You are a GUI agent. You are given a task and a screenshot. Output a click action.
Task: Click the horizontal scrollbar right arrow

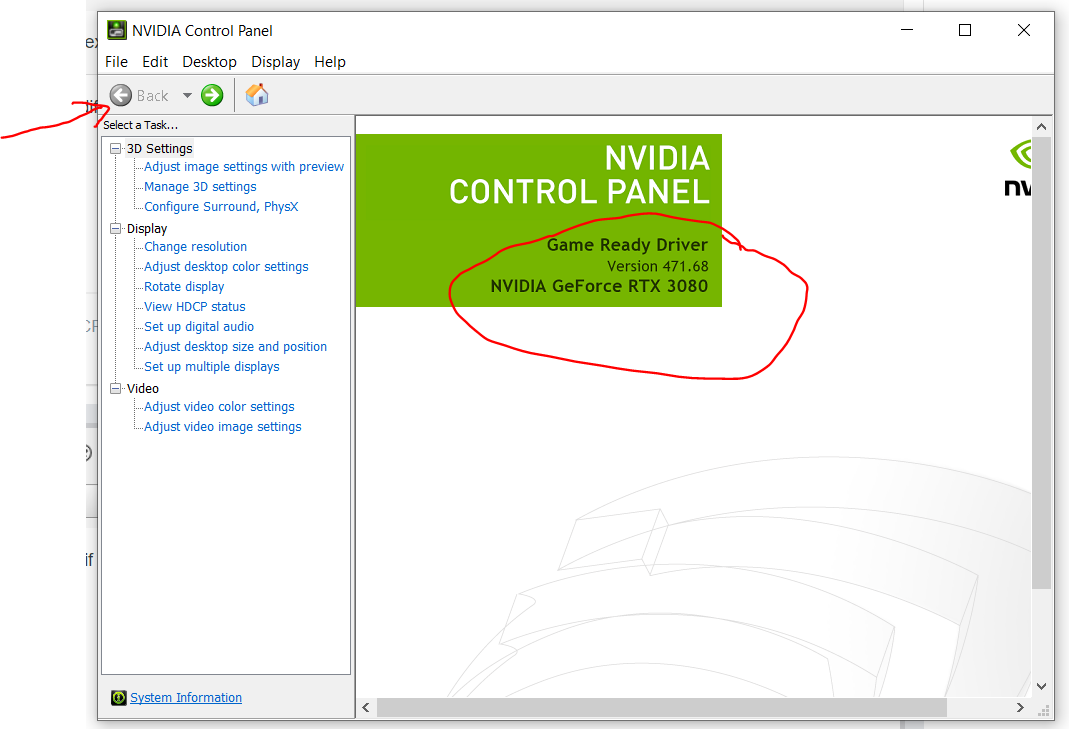pyautogui.click(x=1020, y=707)
